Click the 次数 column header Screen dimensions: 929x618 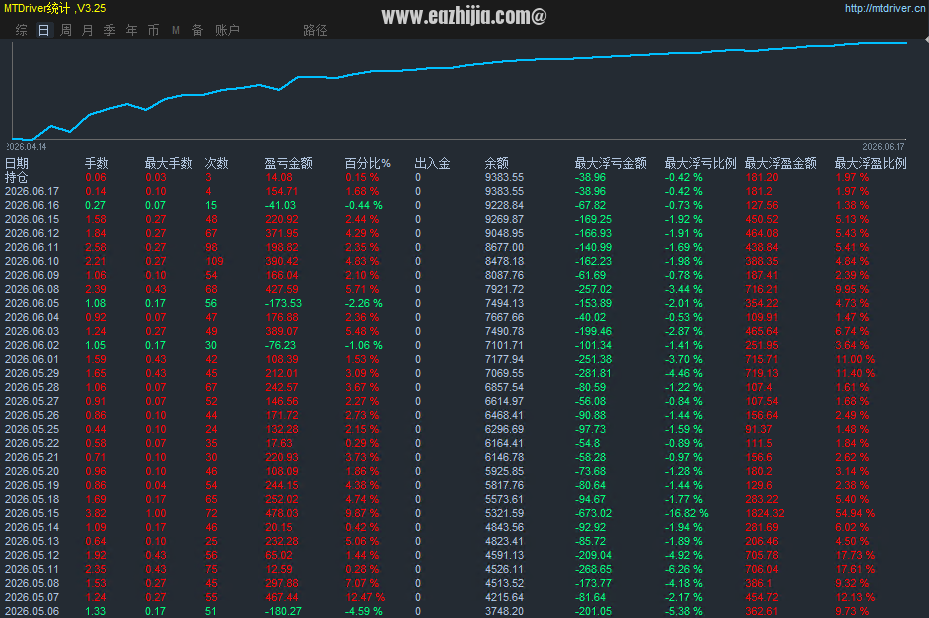click(x=216, y=163)
